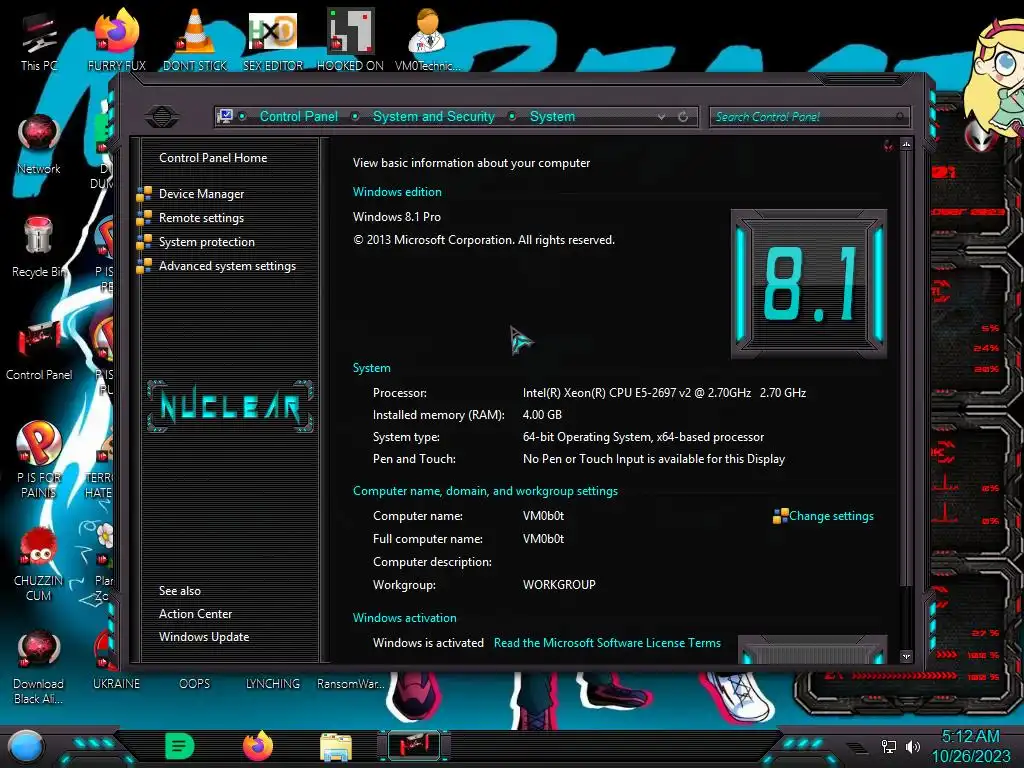Go to Control Panel breadcrumb

tap(298, 116)
